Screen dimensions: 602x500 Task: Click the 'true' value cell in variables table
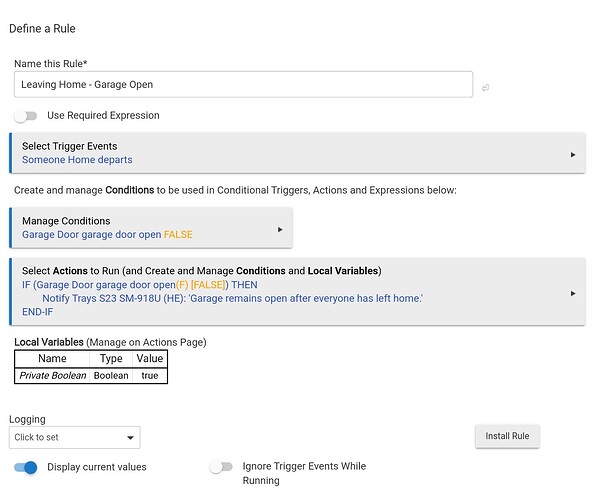(149, 375)
